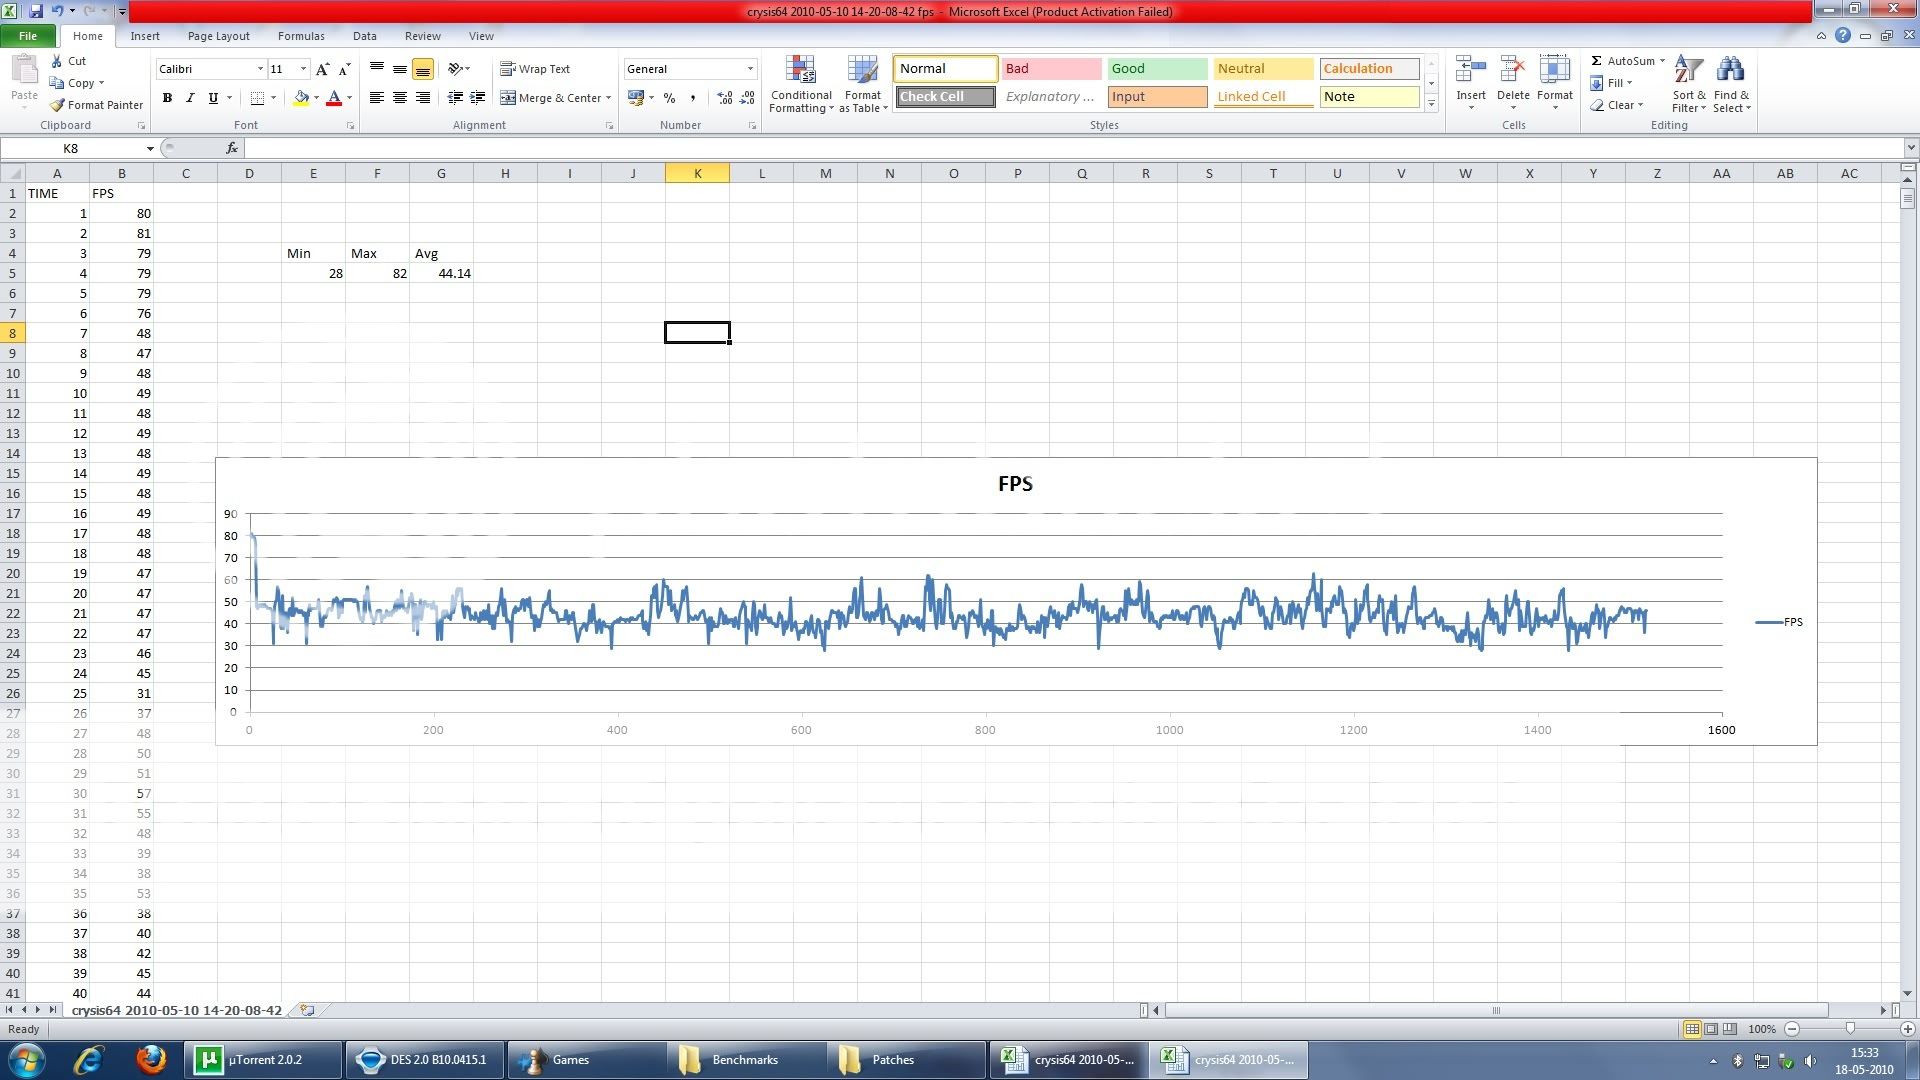Click the Format Painter brush
Screen dimensions: 1920x1080
tap(57, 105)
